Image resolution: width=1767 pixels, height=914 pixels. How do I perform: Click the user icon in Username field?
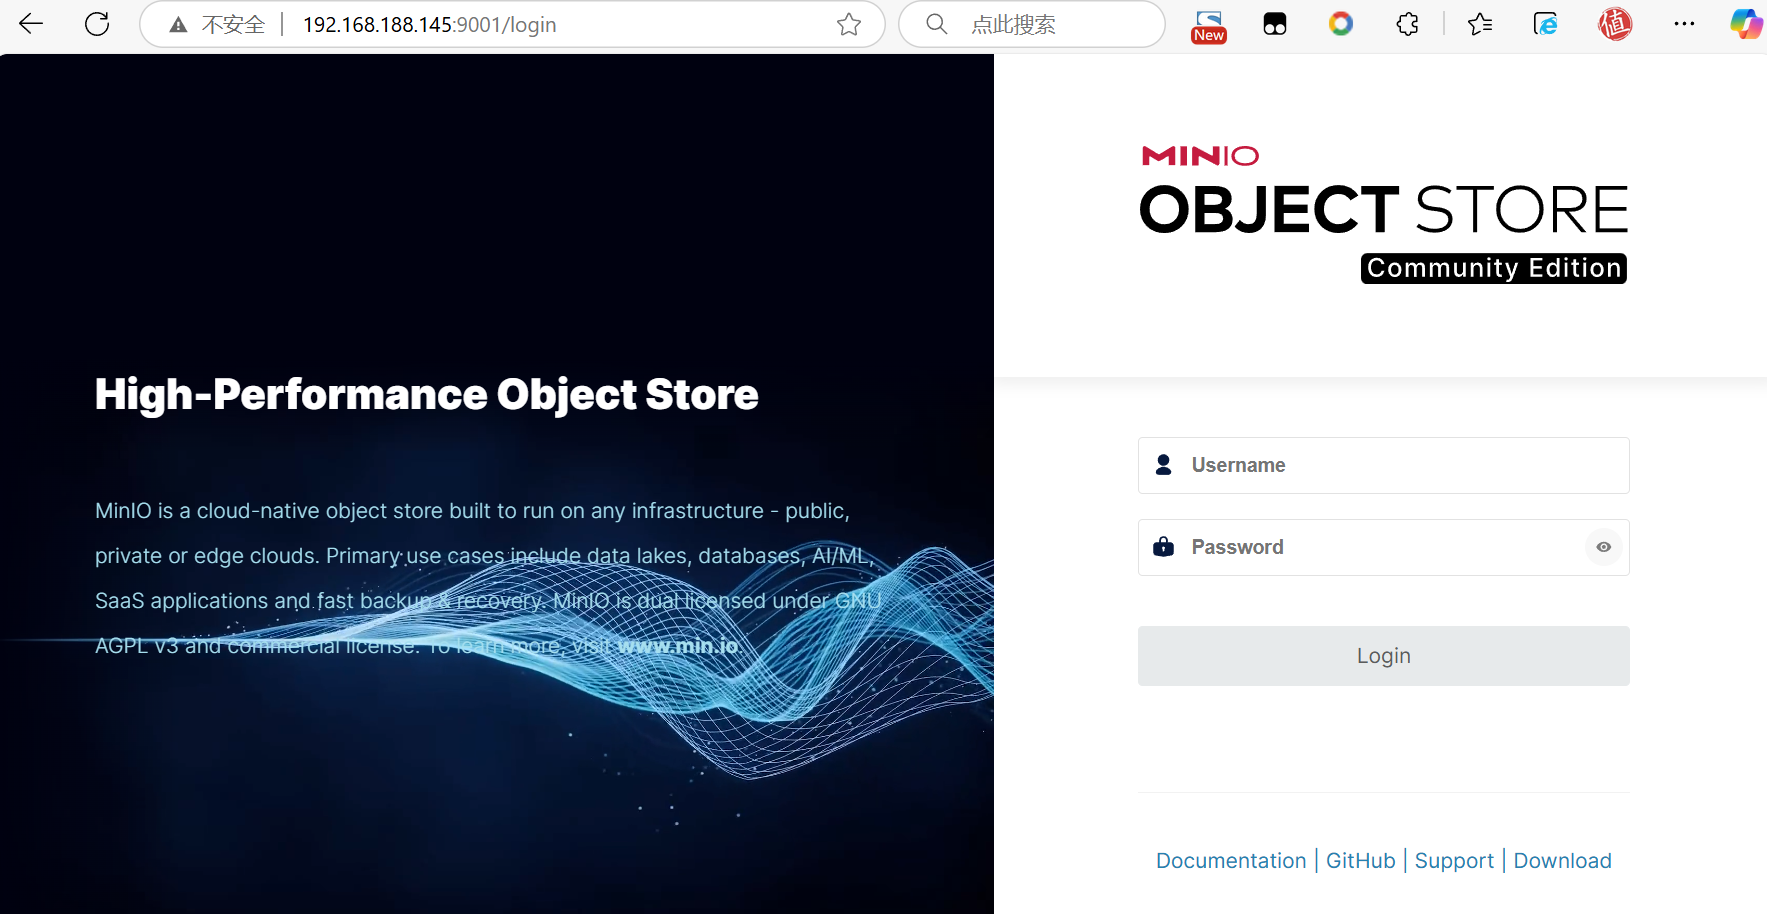tap(1164, 465)
